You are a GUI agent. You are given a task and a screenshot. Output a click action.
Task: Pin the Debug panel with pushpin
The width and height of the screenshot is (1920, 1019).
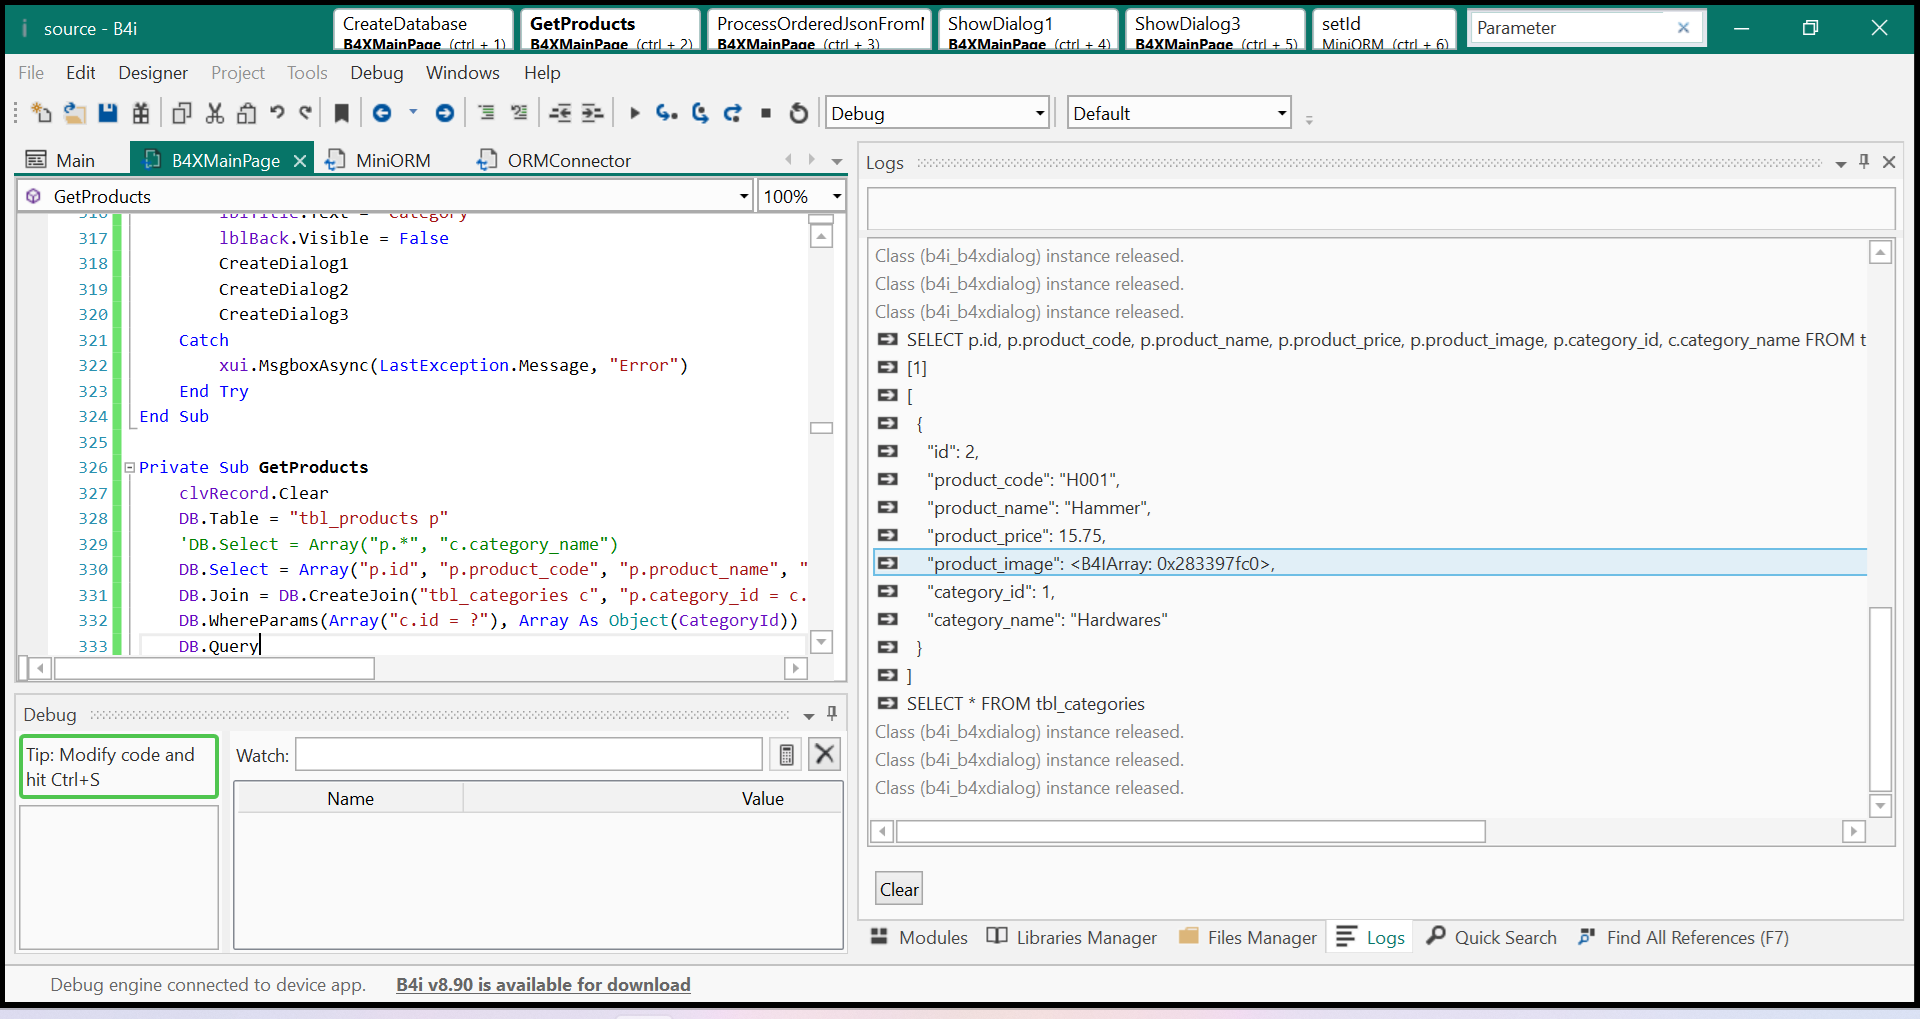(832, 714)
